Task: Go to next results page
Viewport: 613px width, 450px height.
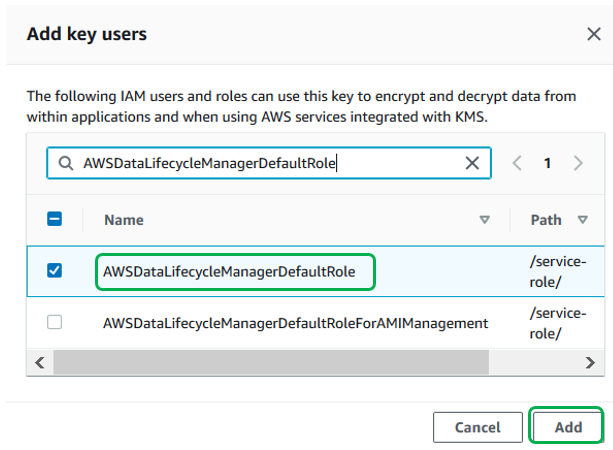Action: click(578, 163)
